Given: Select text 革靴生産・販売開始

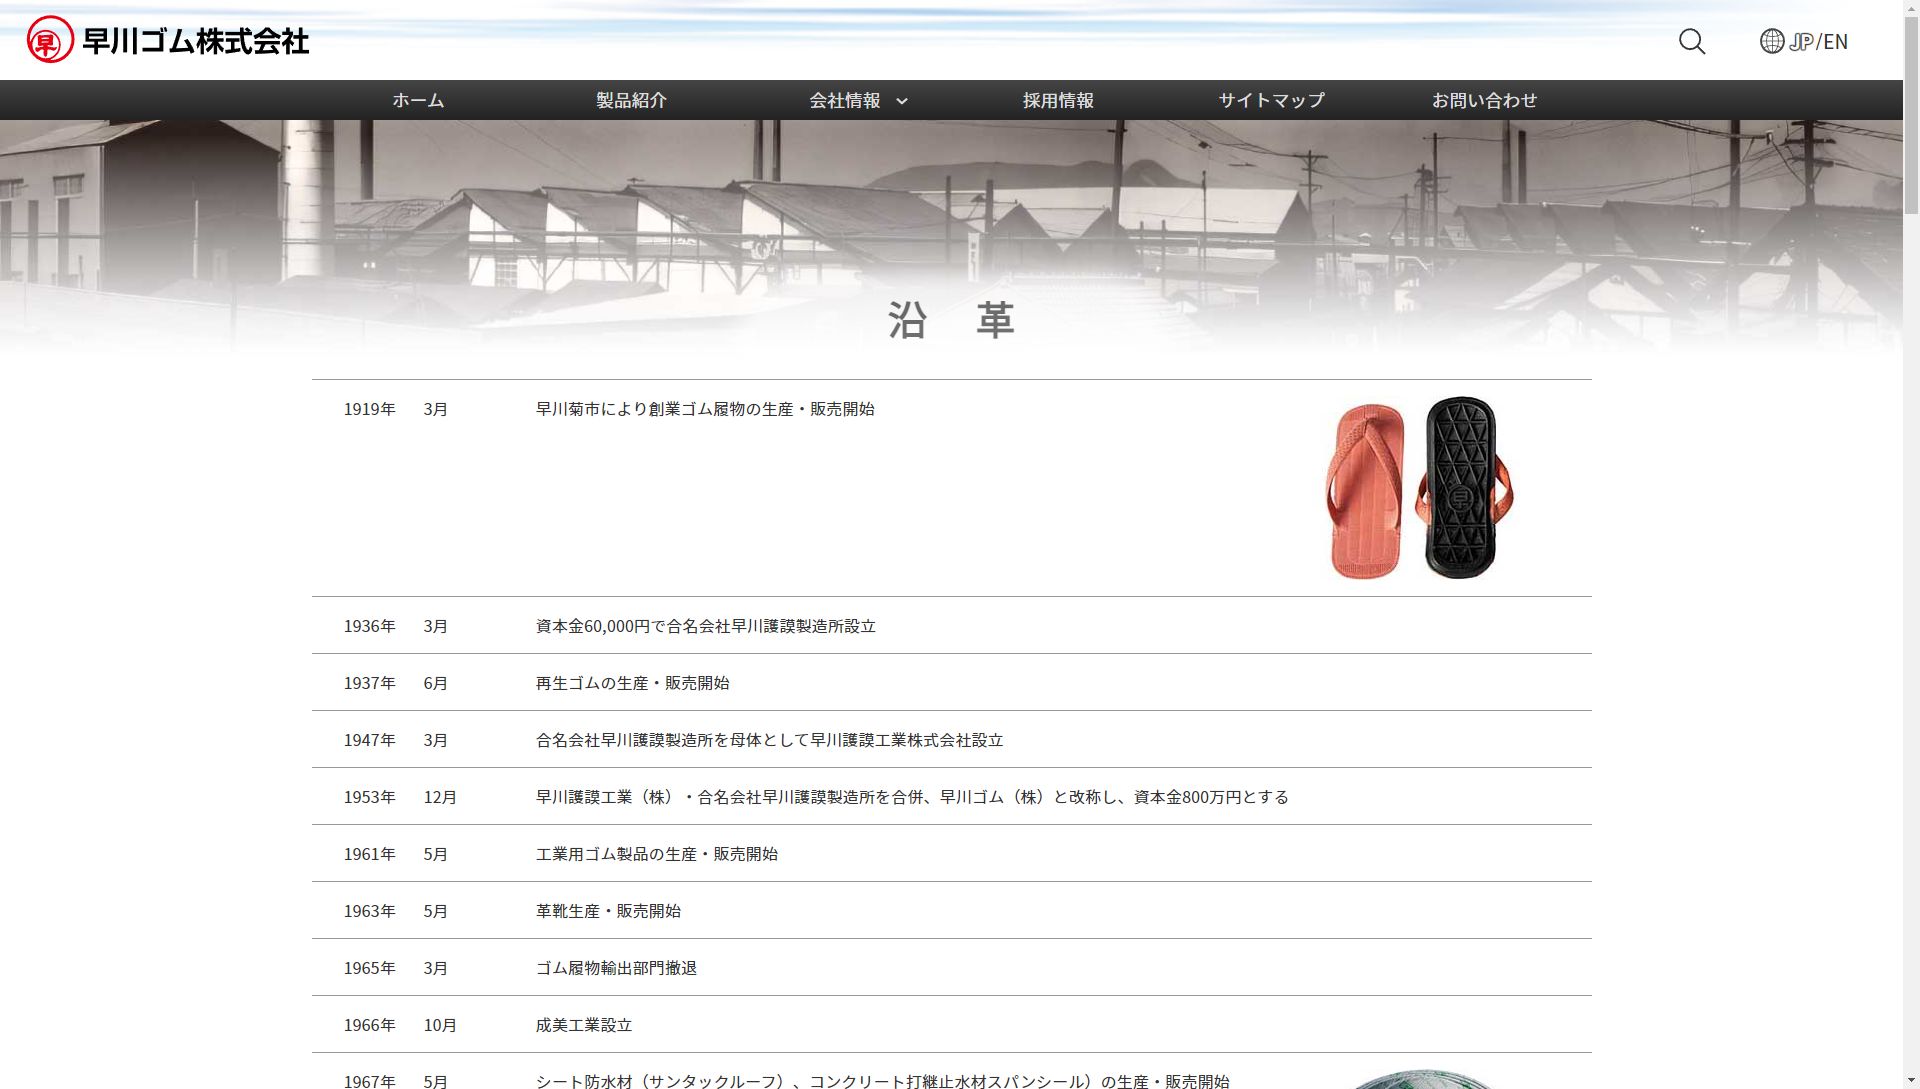Looking at the screenshot, I should click(608, 911).
